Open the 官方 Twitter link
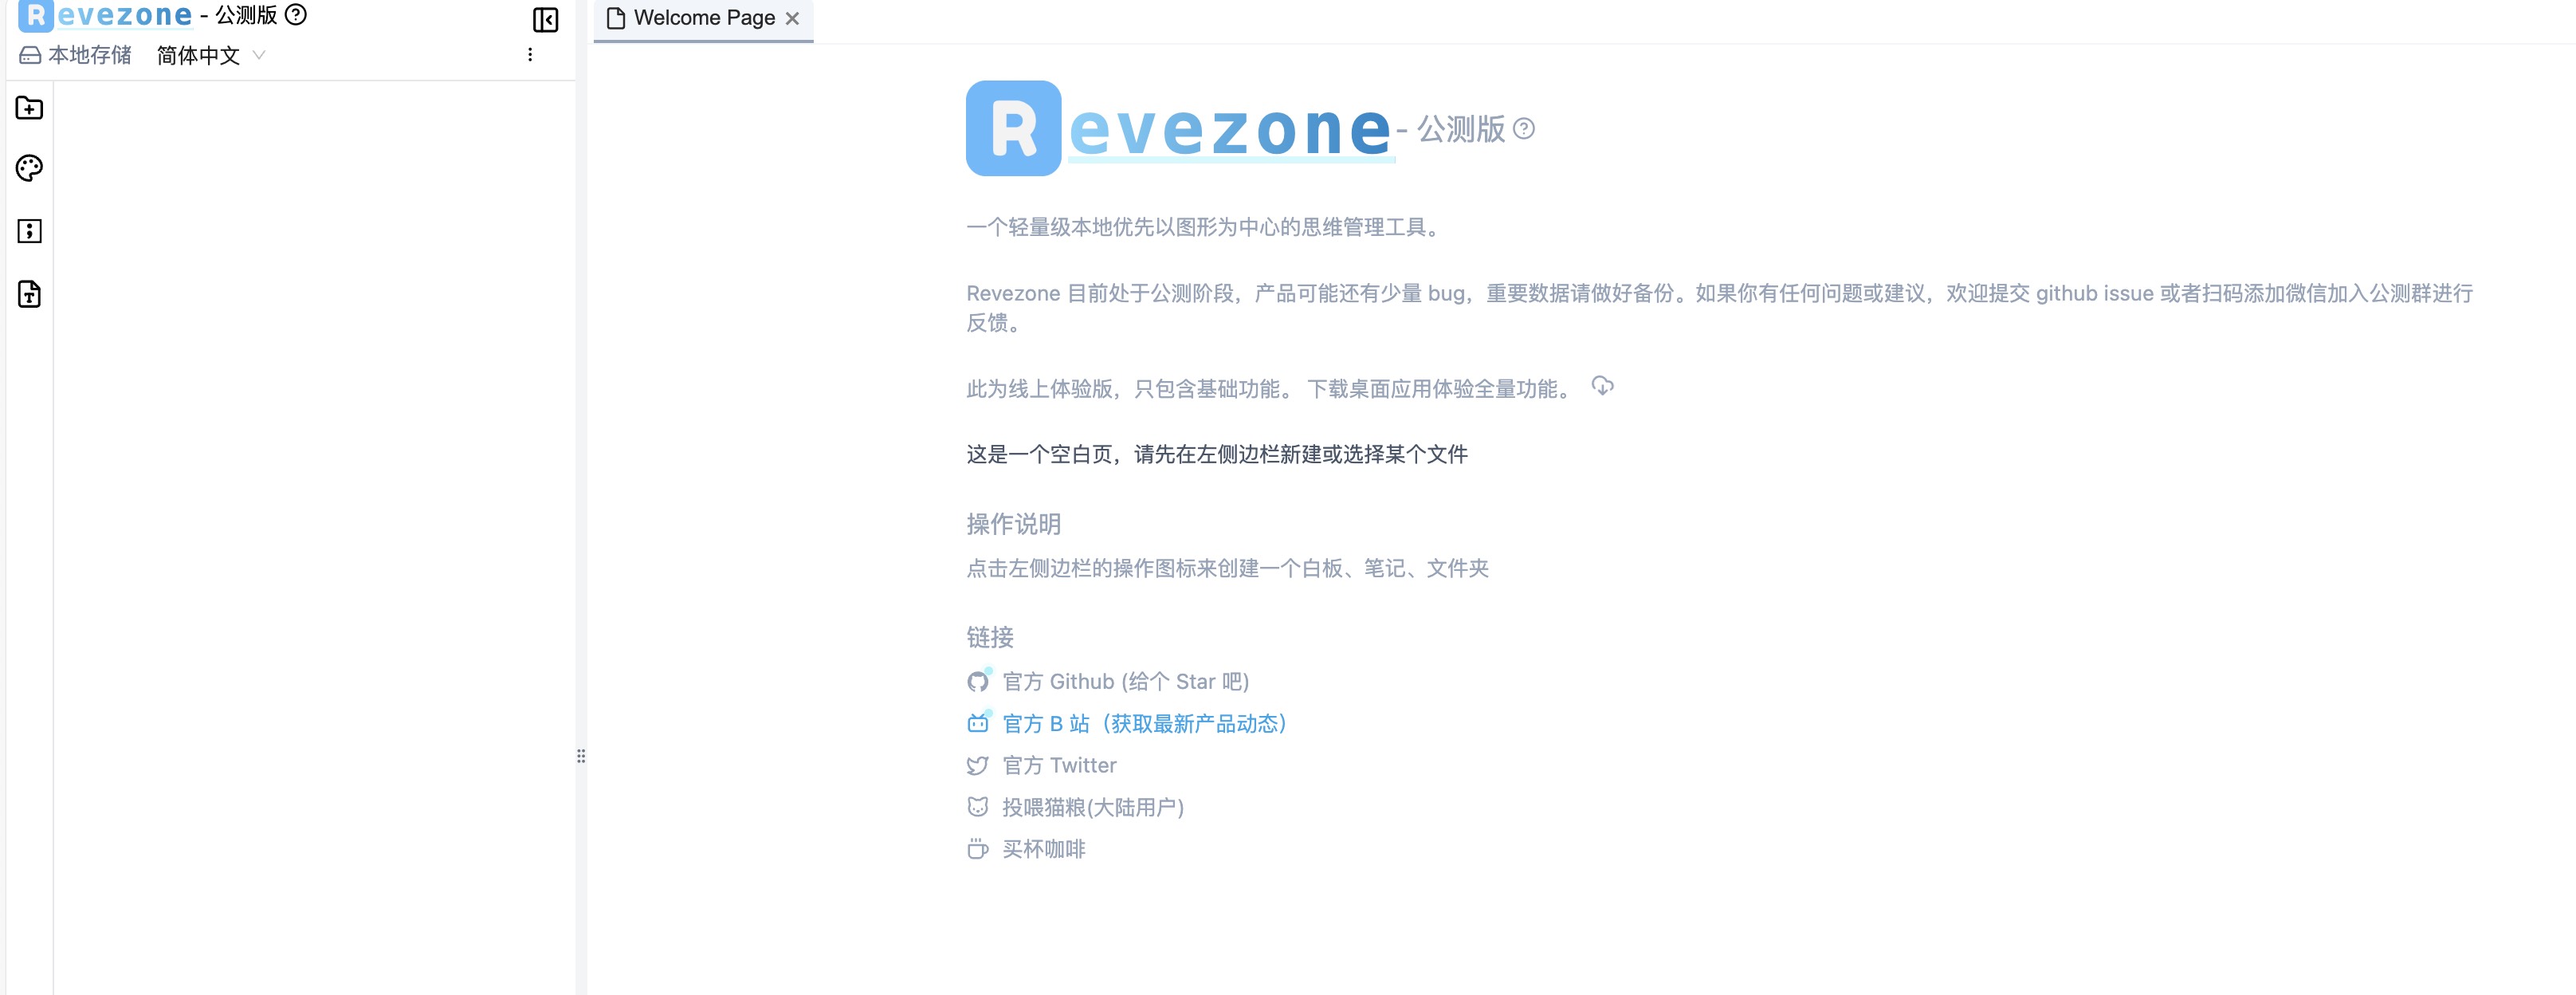This screenshot has height=995, width=2576. [x=1059, y=766]
